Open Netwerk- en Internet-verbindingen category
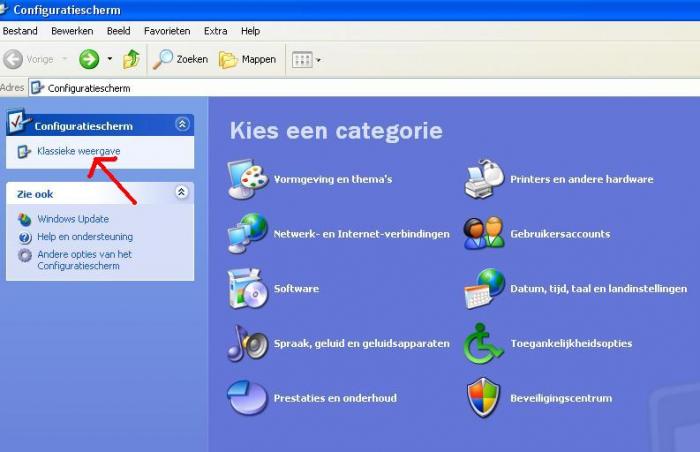Viewport: 700px width, 452px height. [x=362, y=234]
